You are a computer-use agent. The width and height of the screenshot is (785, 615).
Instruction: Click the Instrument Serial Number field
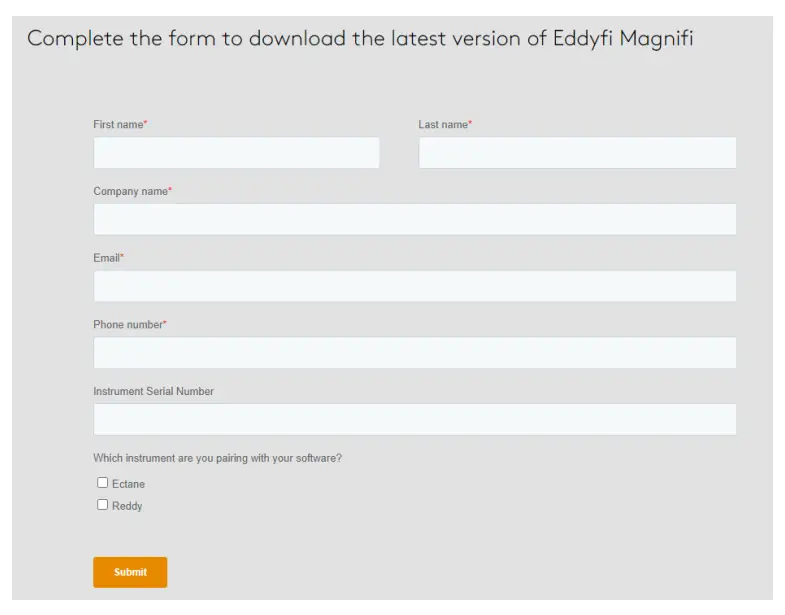pos(414,419)
